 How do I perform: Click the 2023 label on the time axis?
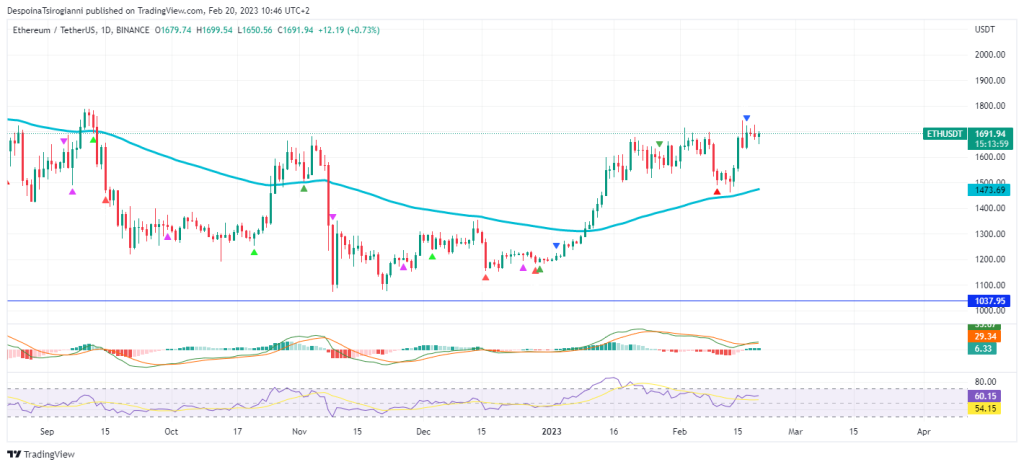(x=552, y=432)
